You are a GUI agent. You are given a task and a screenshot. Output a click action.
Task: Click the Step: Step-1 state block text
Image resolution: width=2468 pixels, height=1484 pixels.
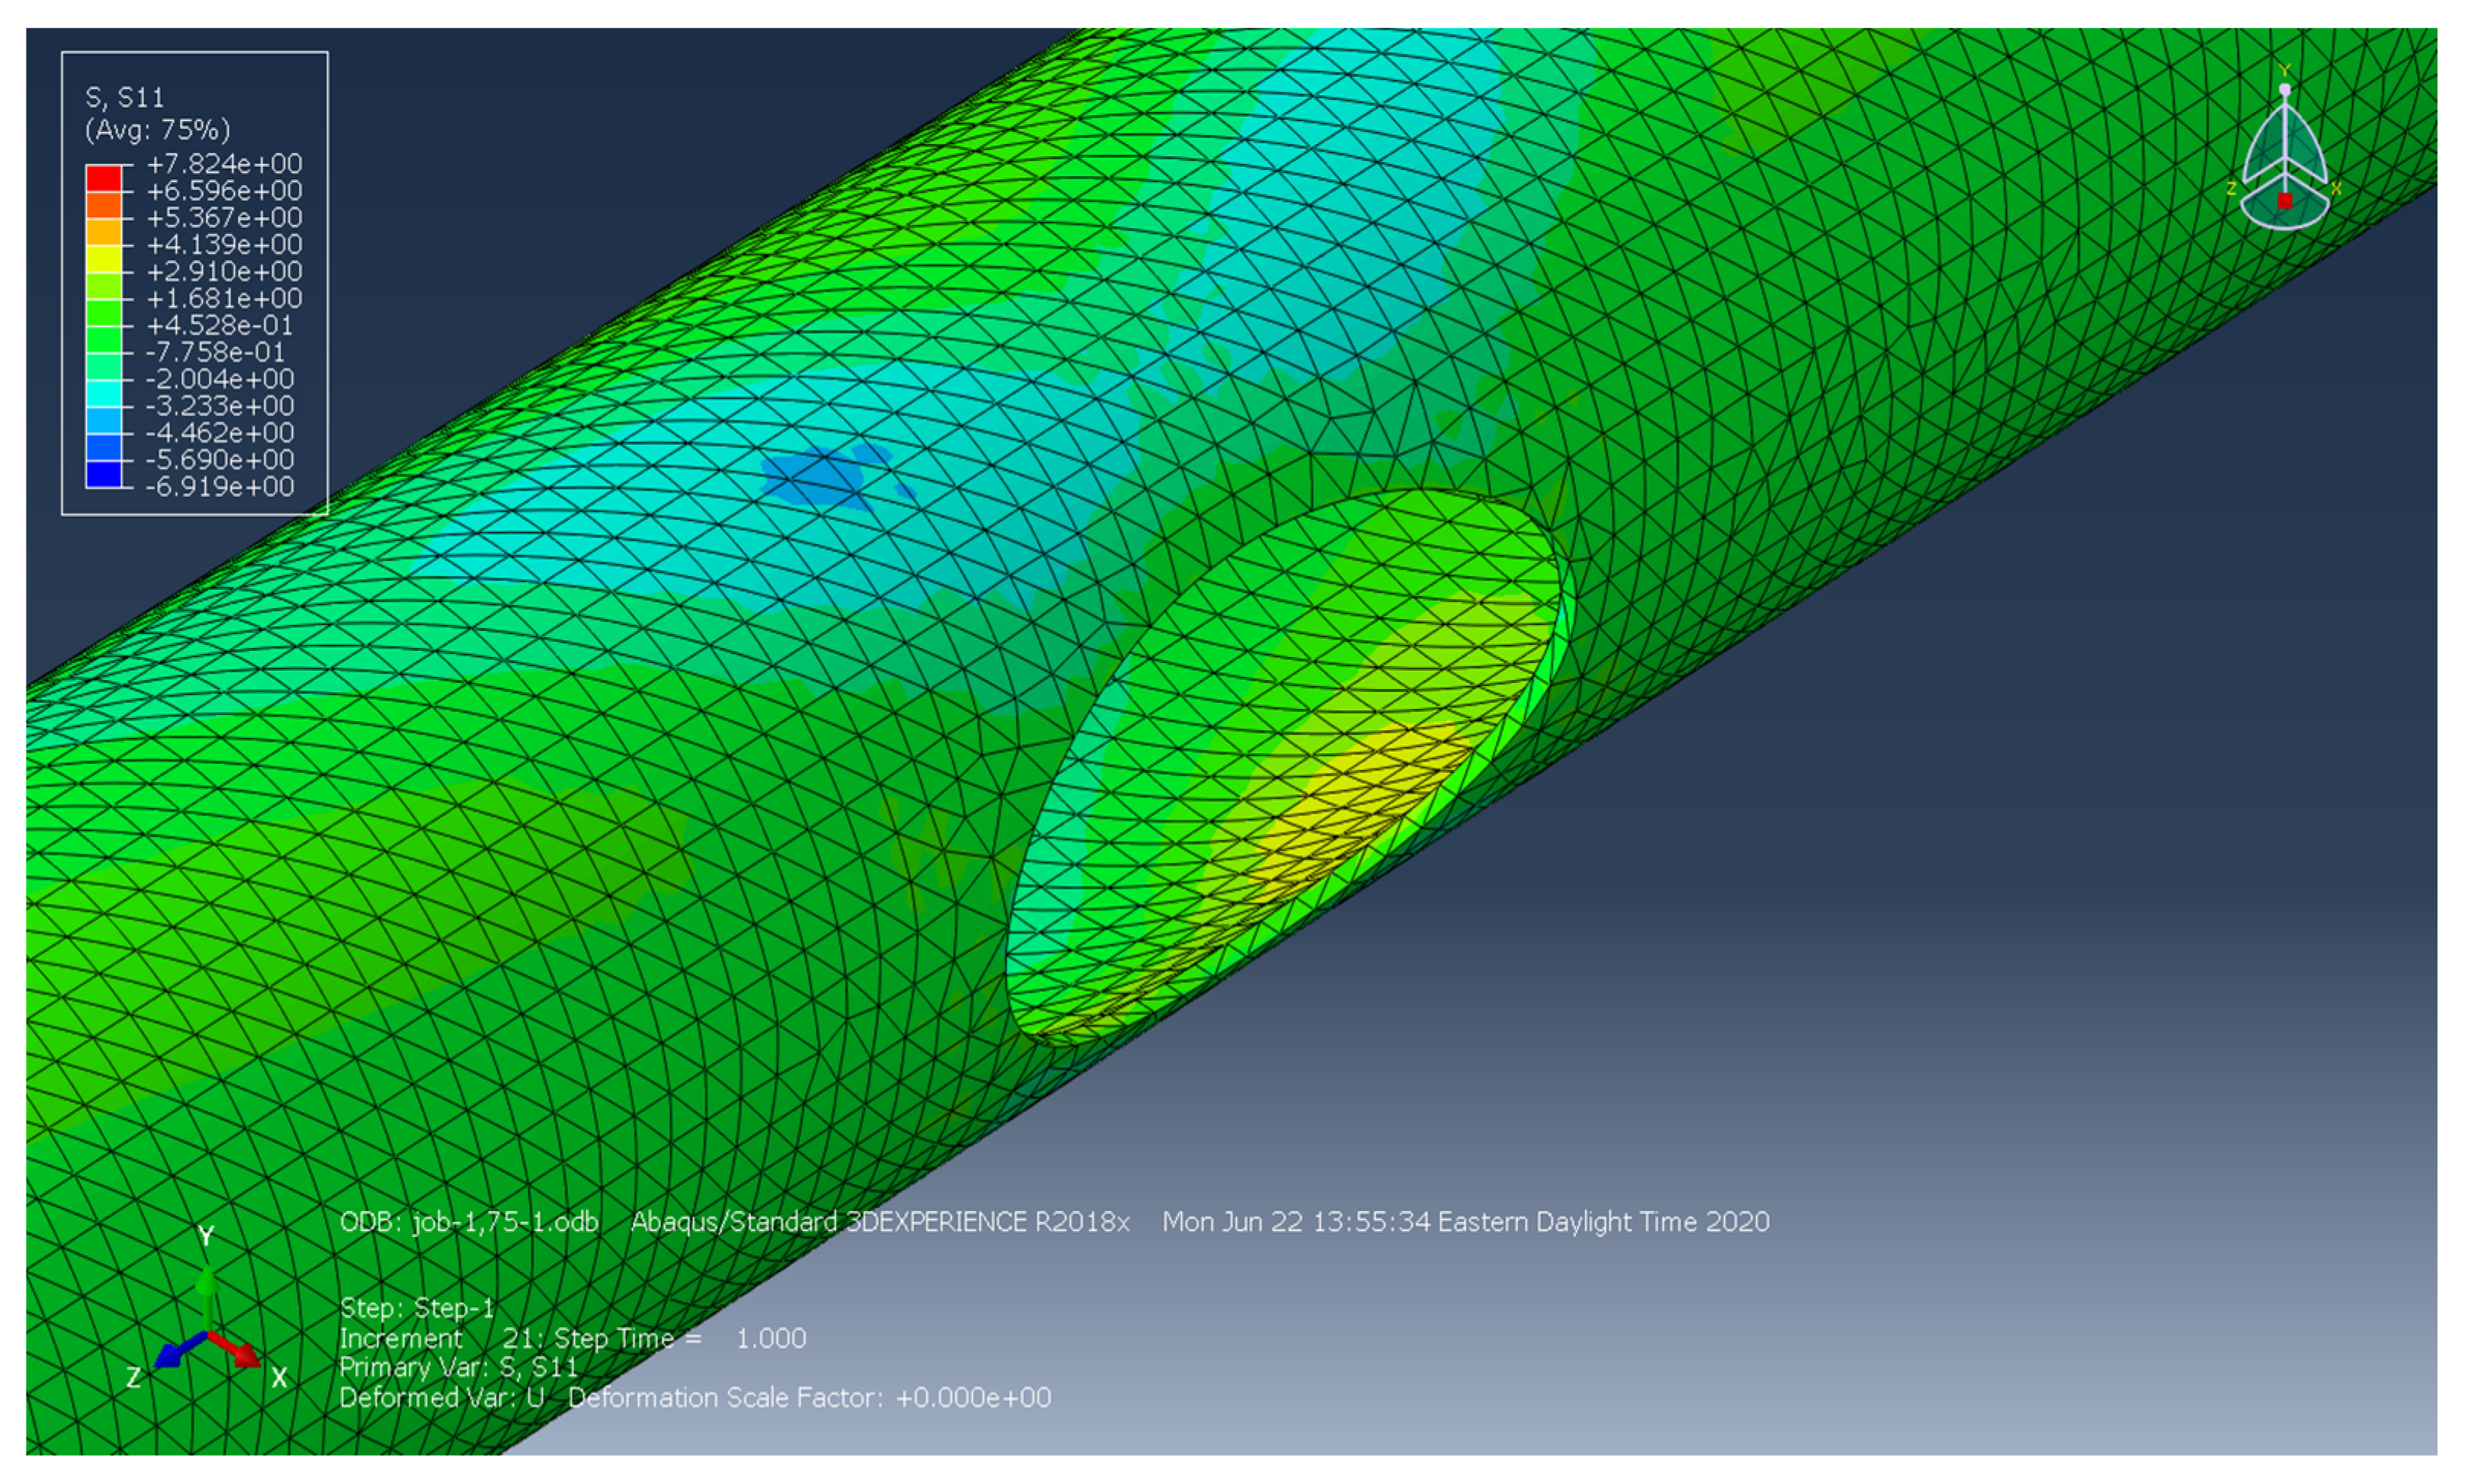[x=417, y=1308]
